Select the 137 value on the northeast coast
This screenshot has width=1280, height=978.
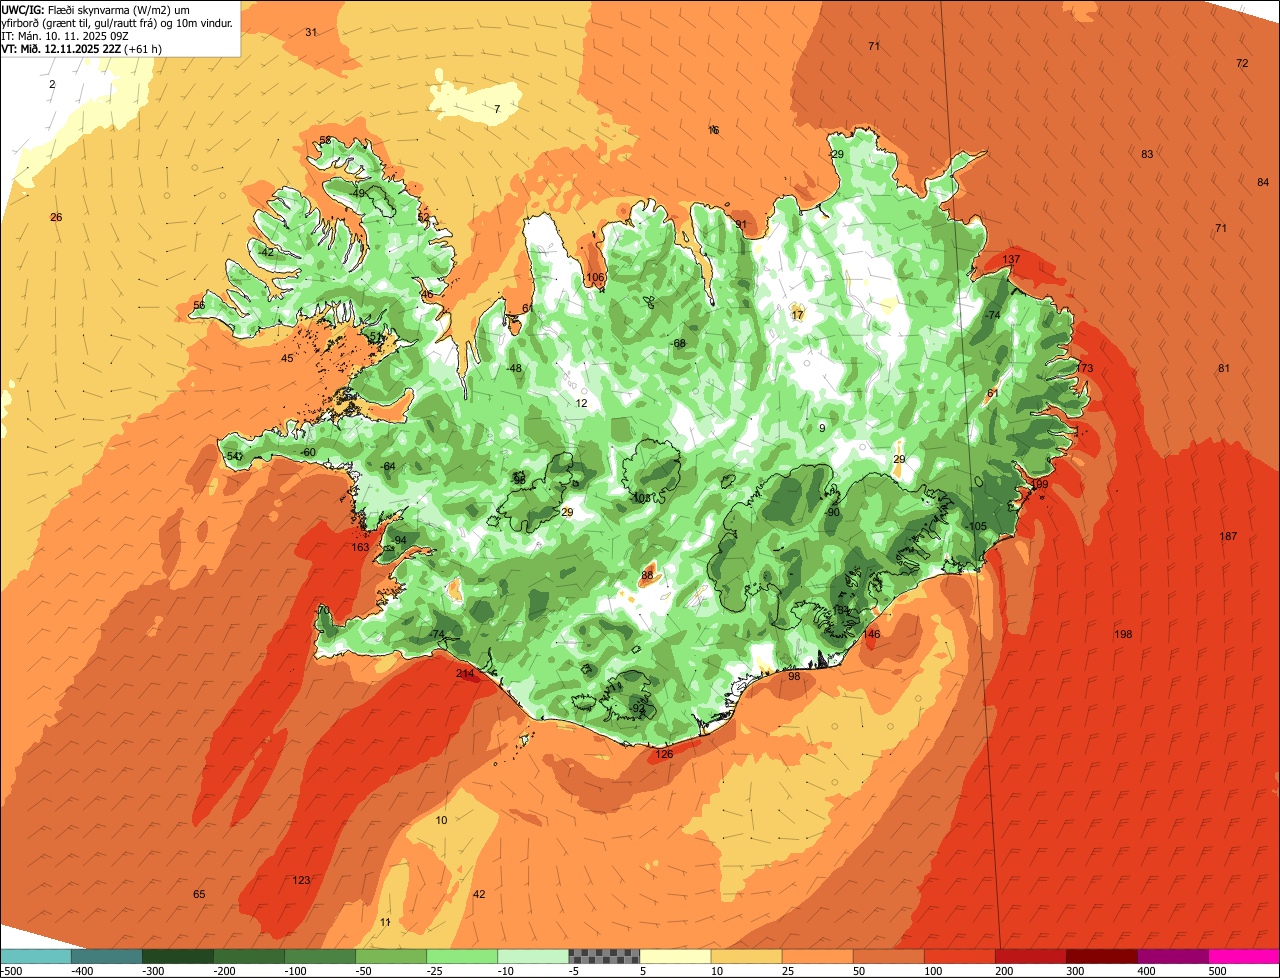coord(1011,259)
